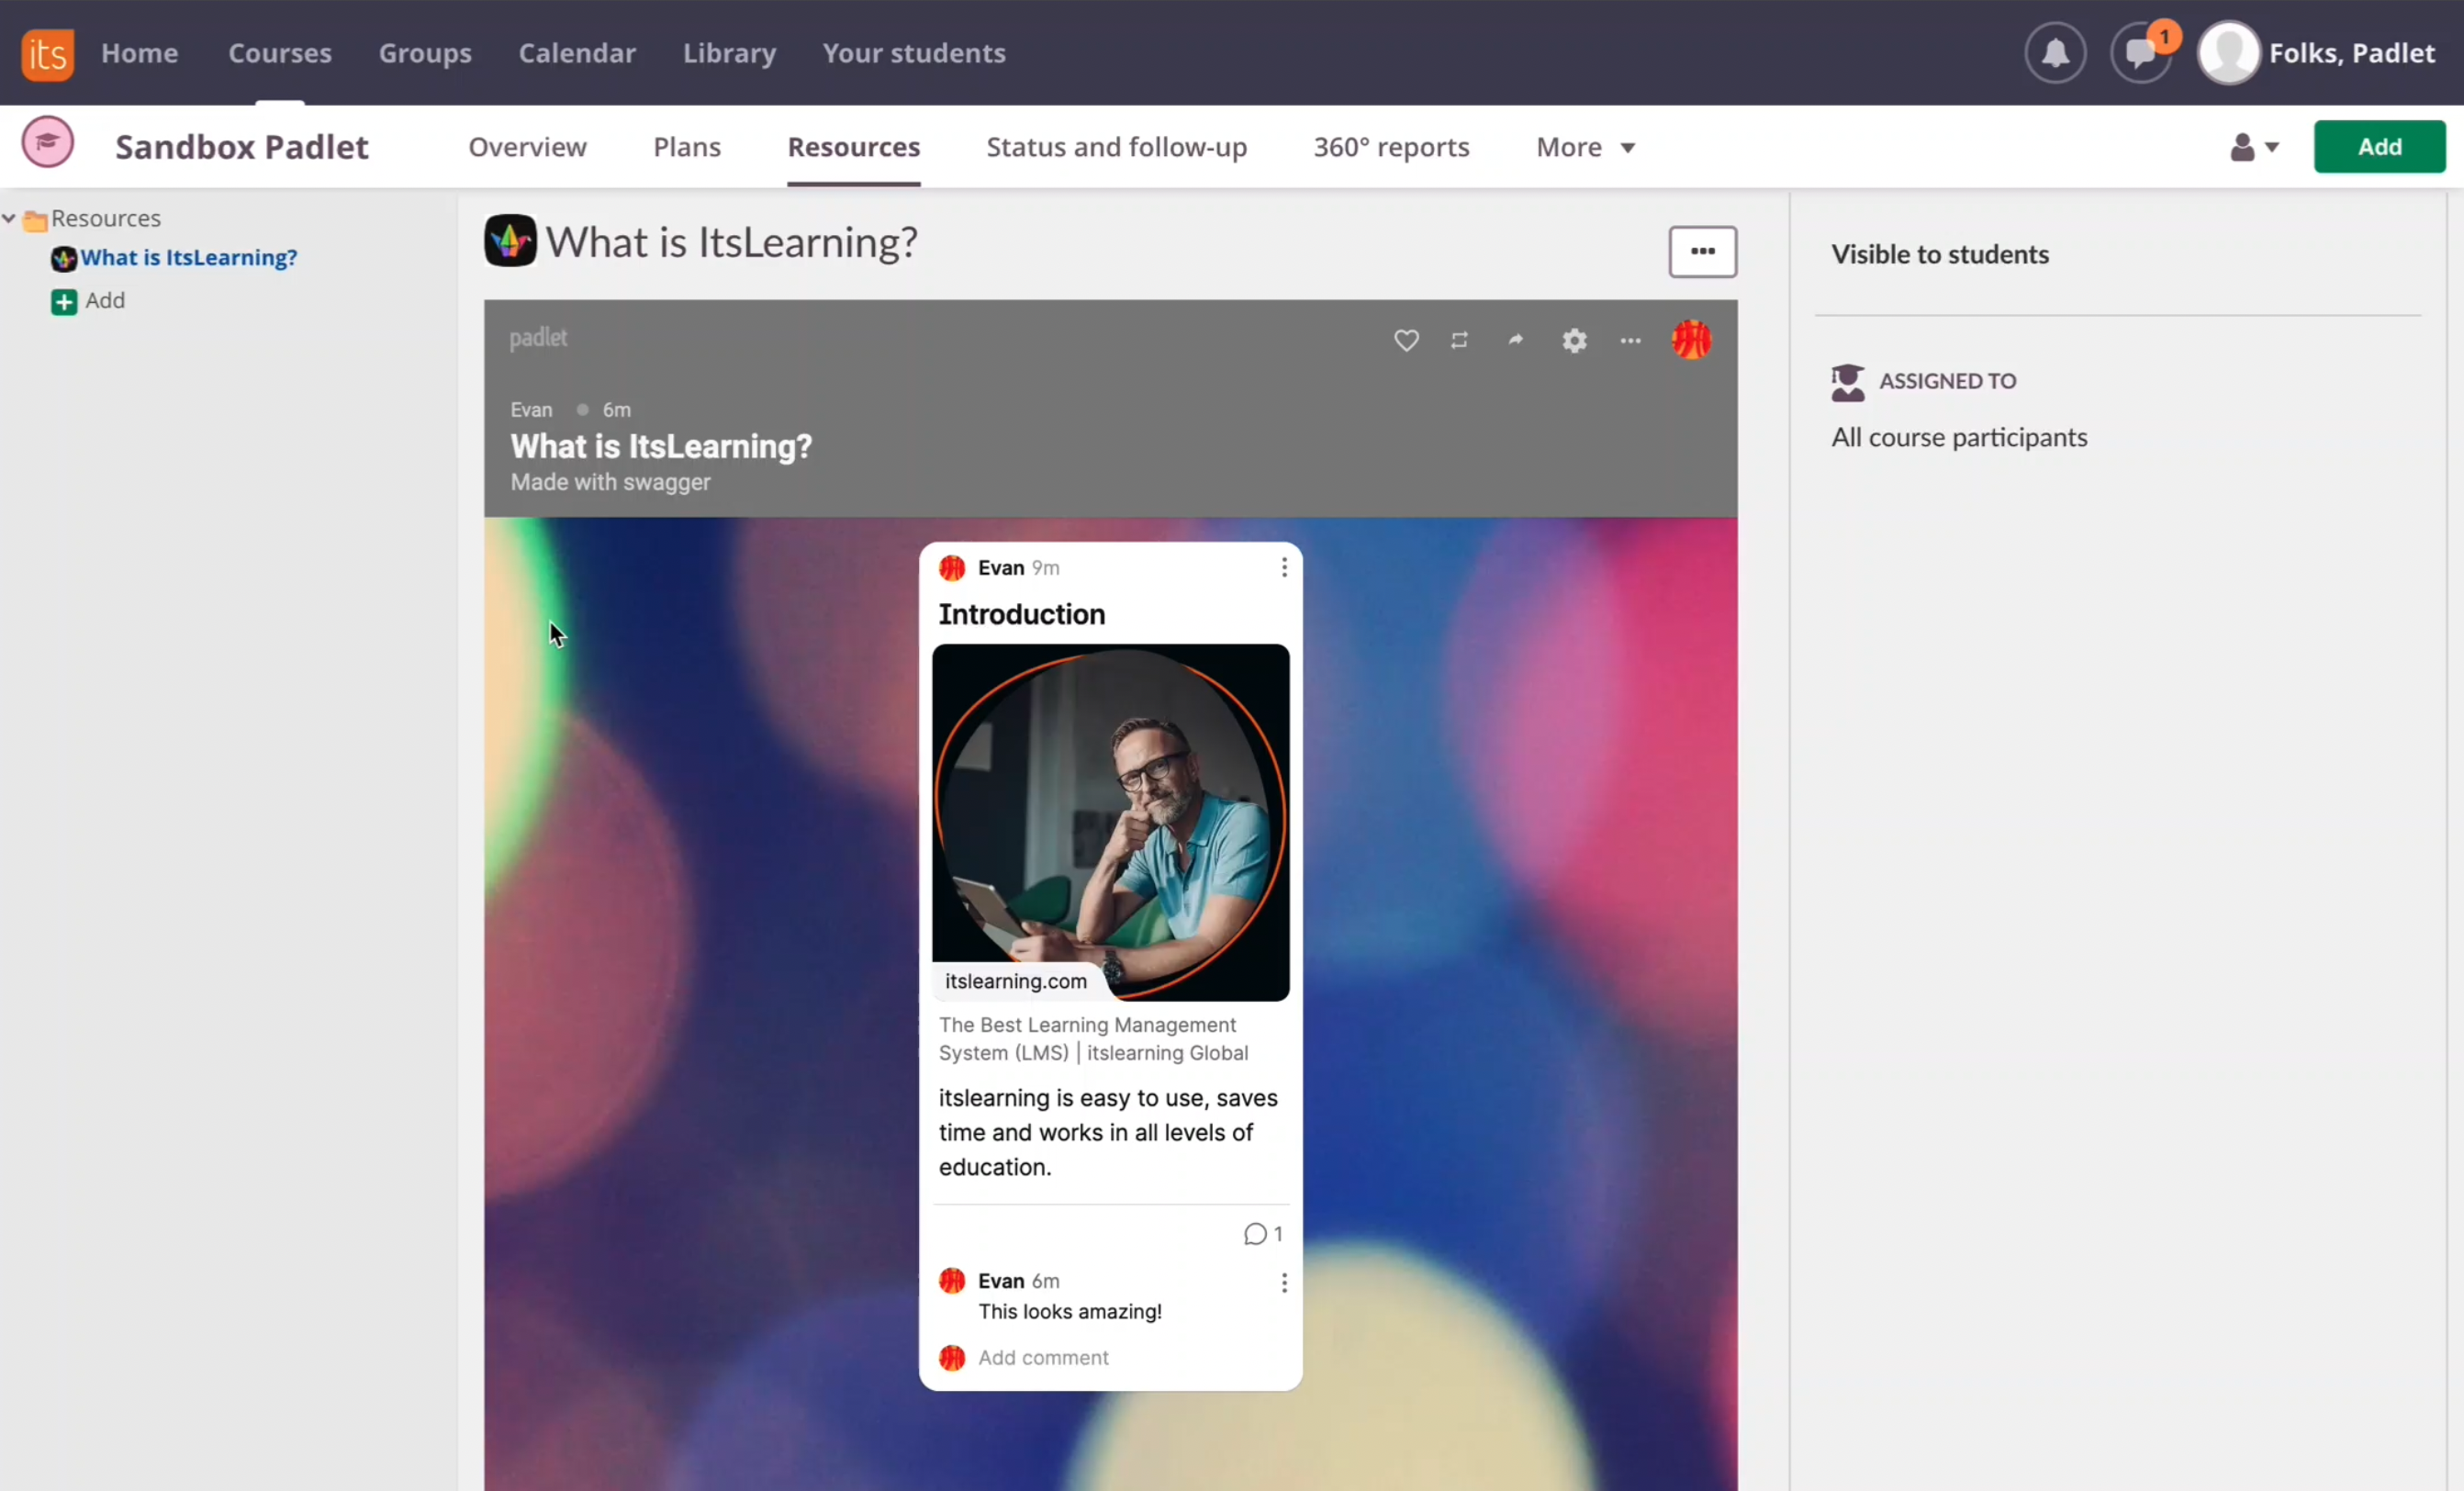The height and width of the screenshot is (1491, 2464).
Task: Open the Groups menu
Action: pos(425,53)
